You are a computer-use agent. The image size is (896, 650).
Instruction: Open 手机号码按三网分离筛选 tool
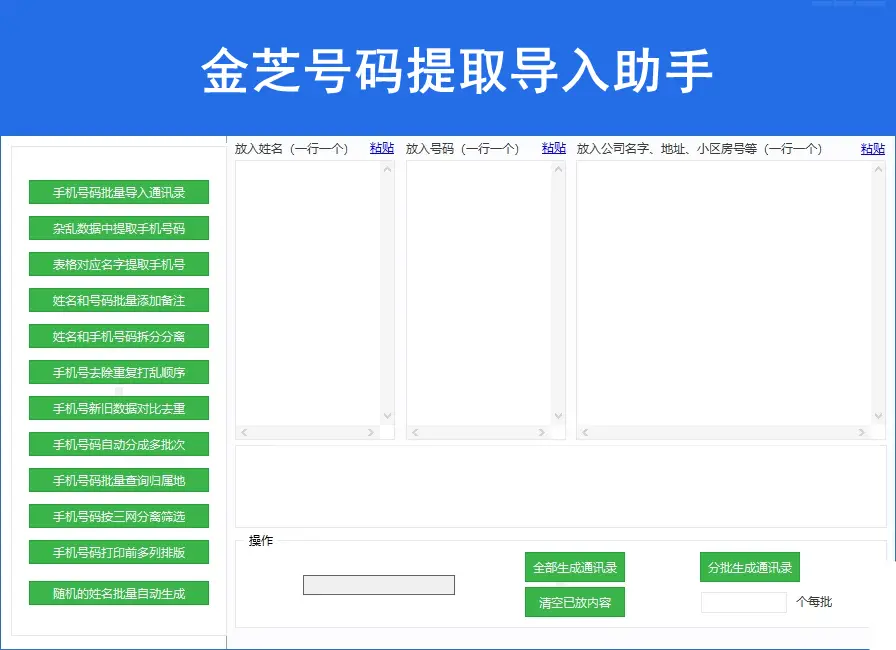pos(119,516)
